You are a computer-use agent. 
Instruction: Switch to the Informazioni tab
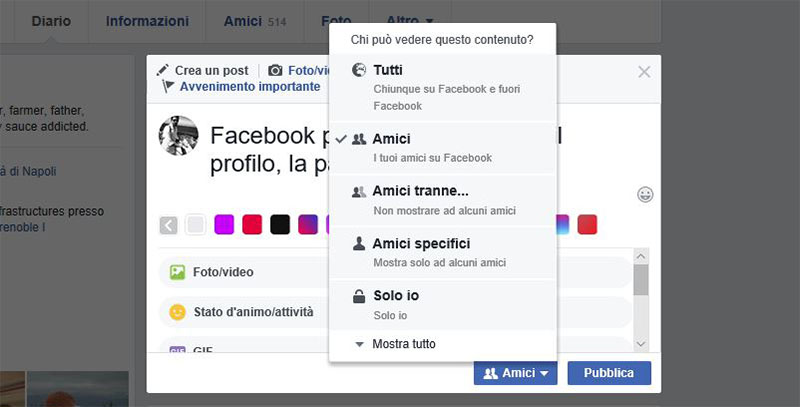point(147,21)
